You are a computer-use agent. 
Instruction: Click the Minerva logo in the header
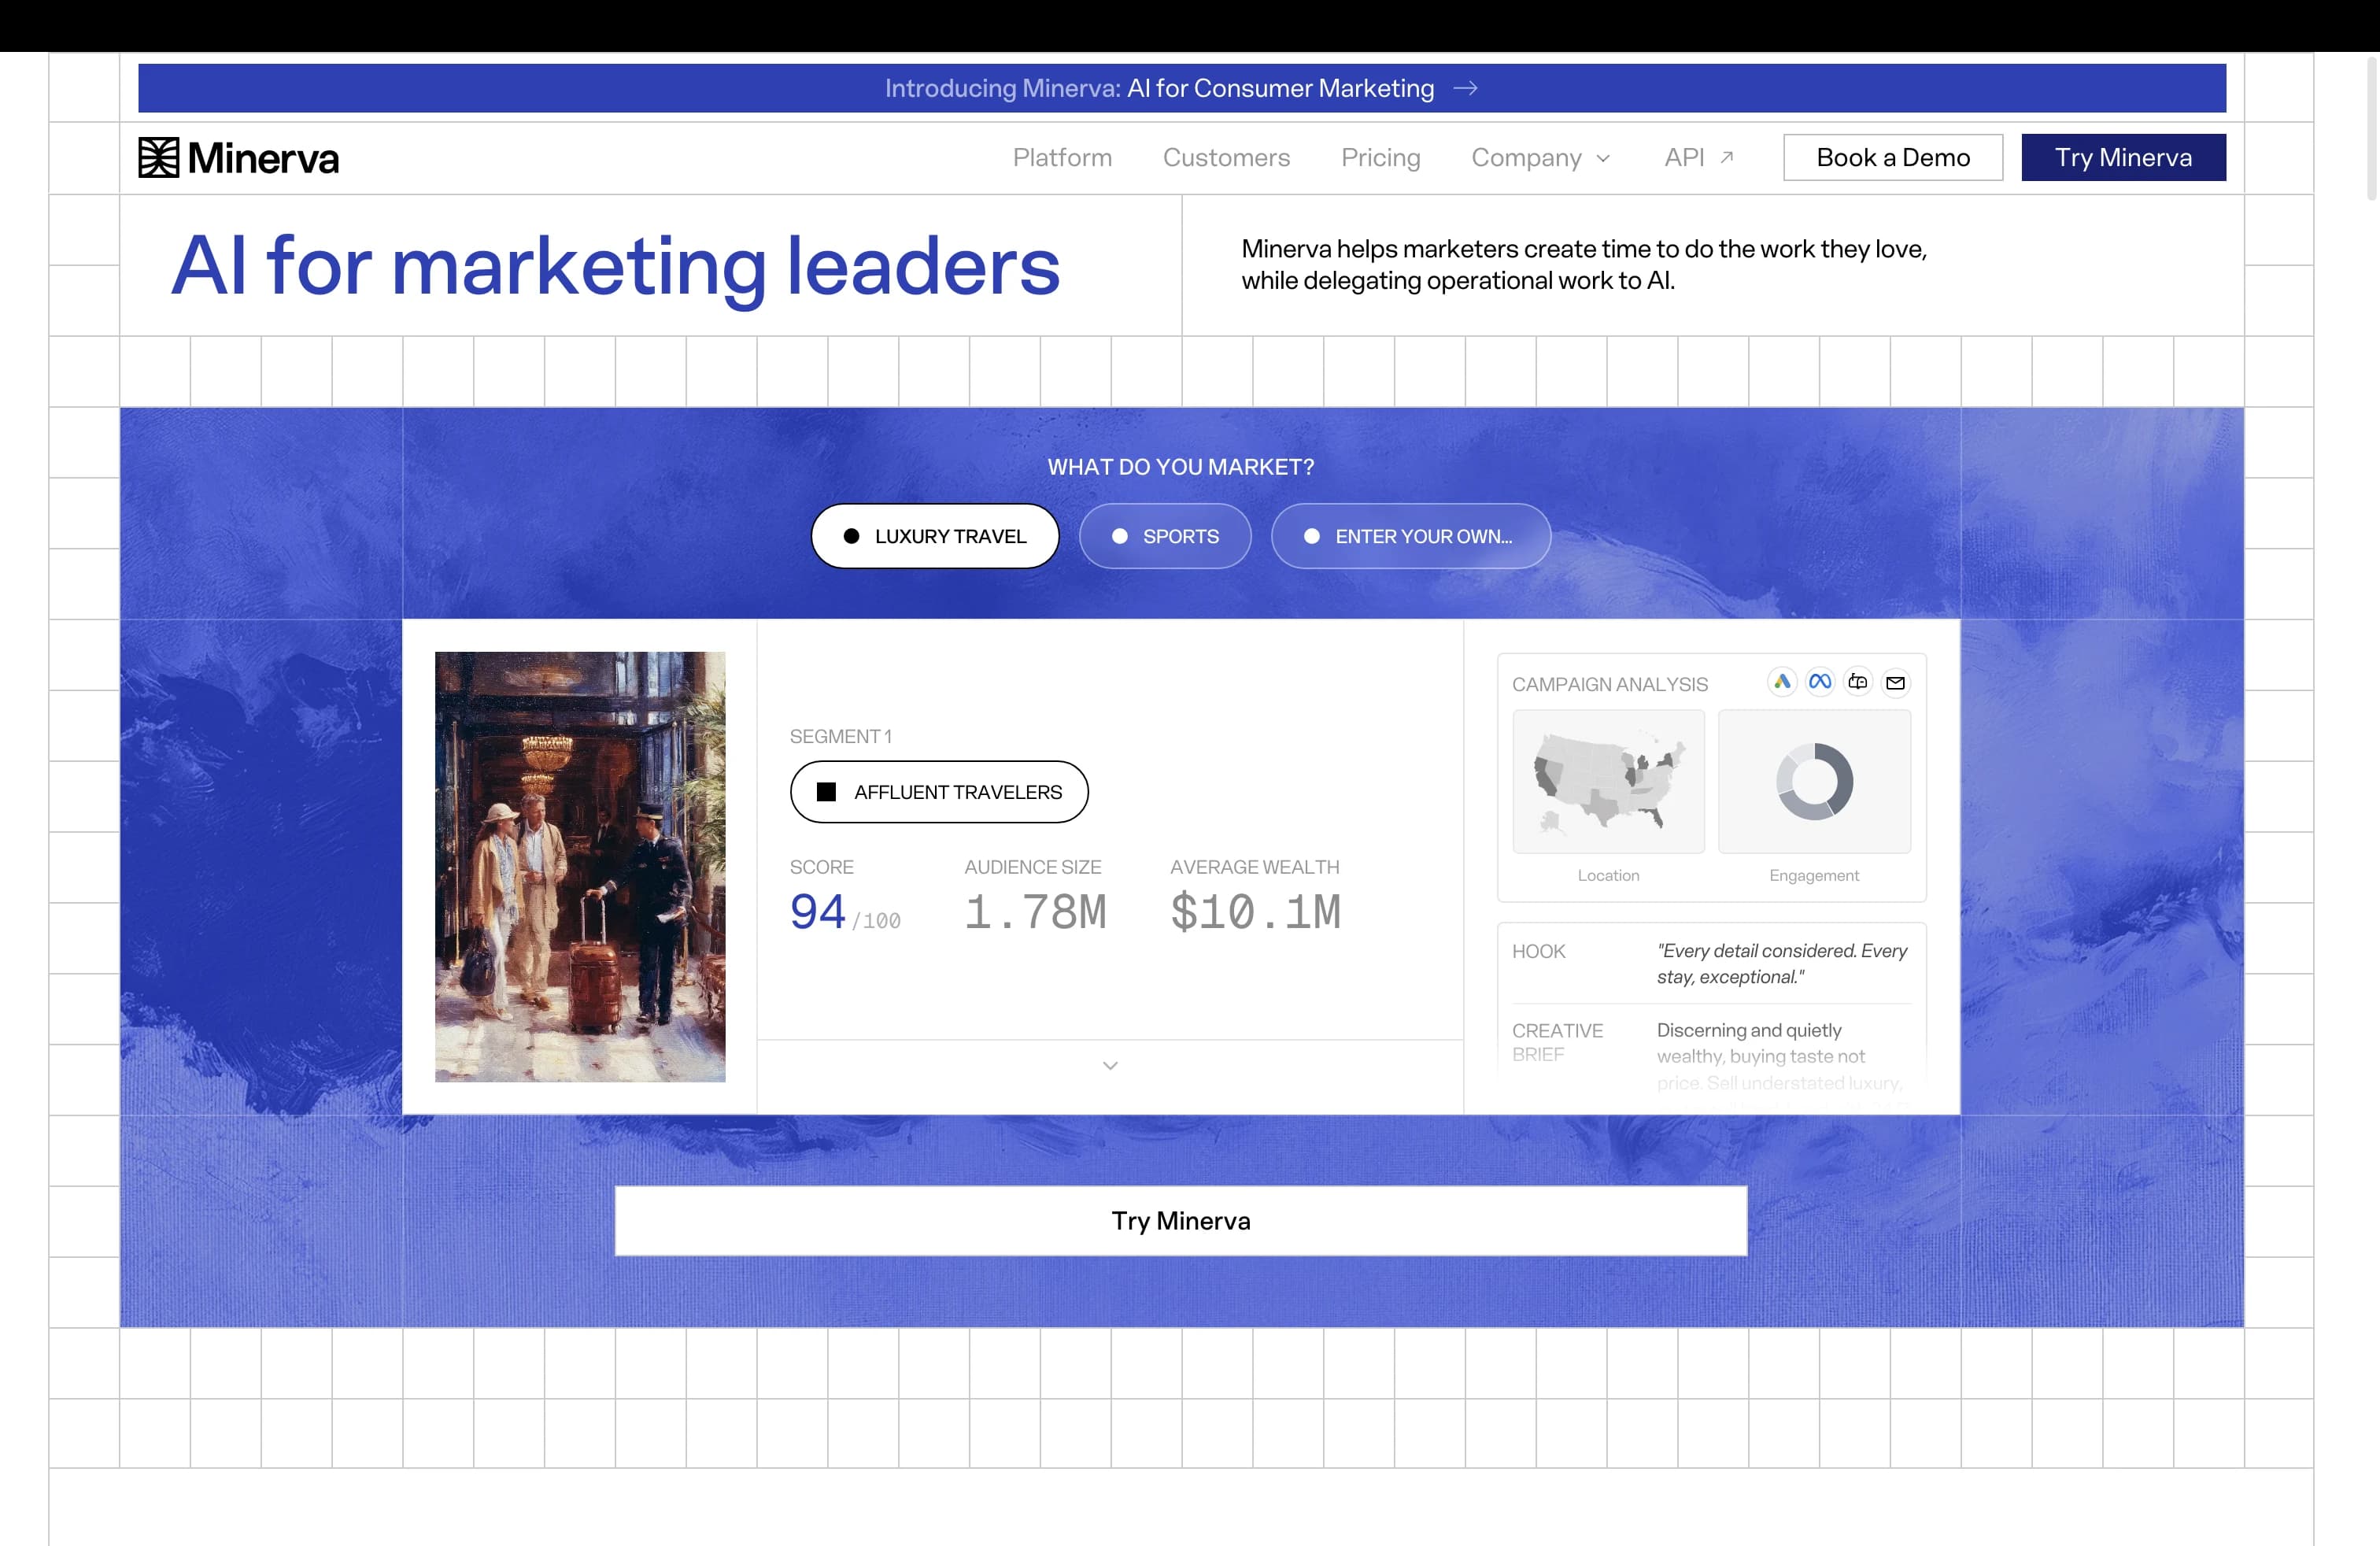(x=239, y=158)
